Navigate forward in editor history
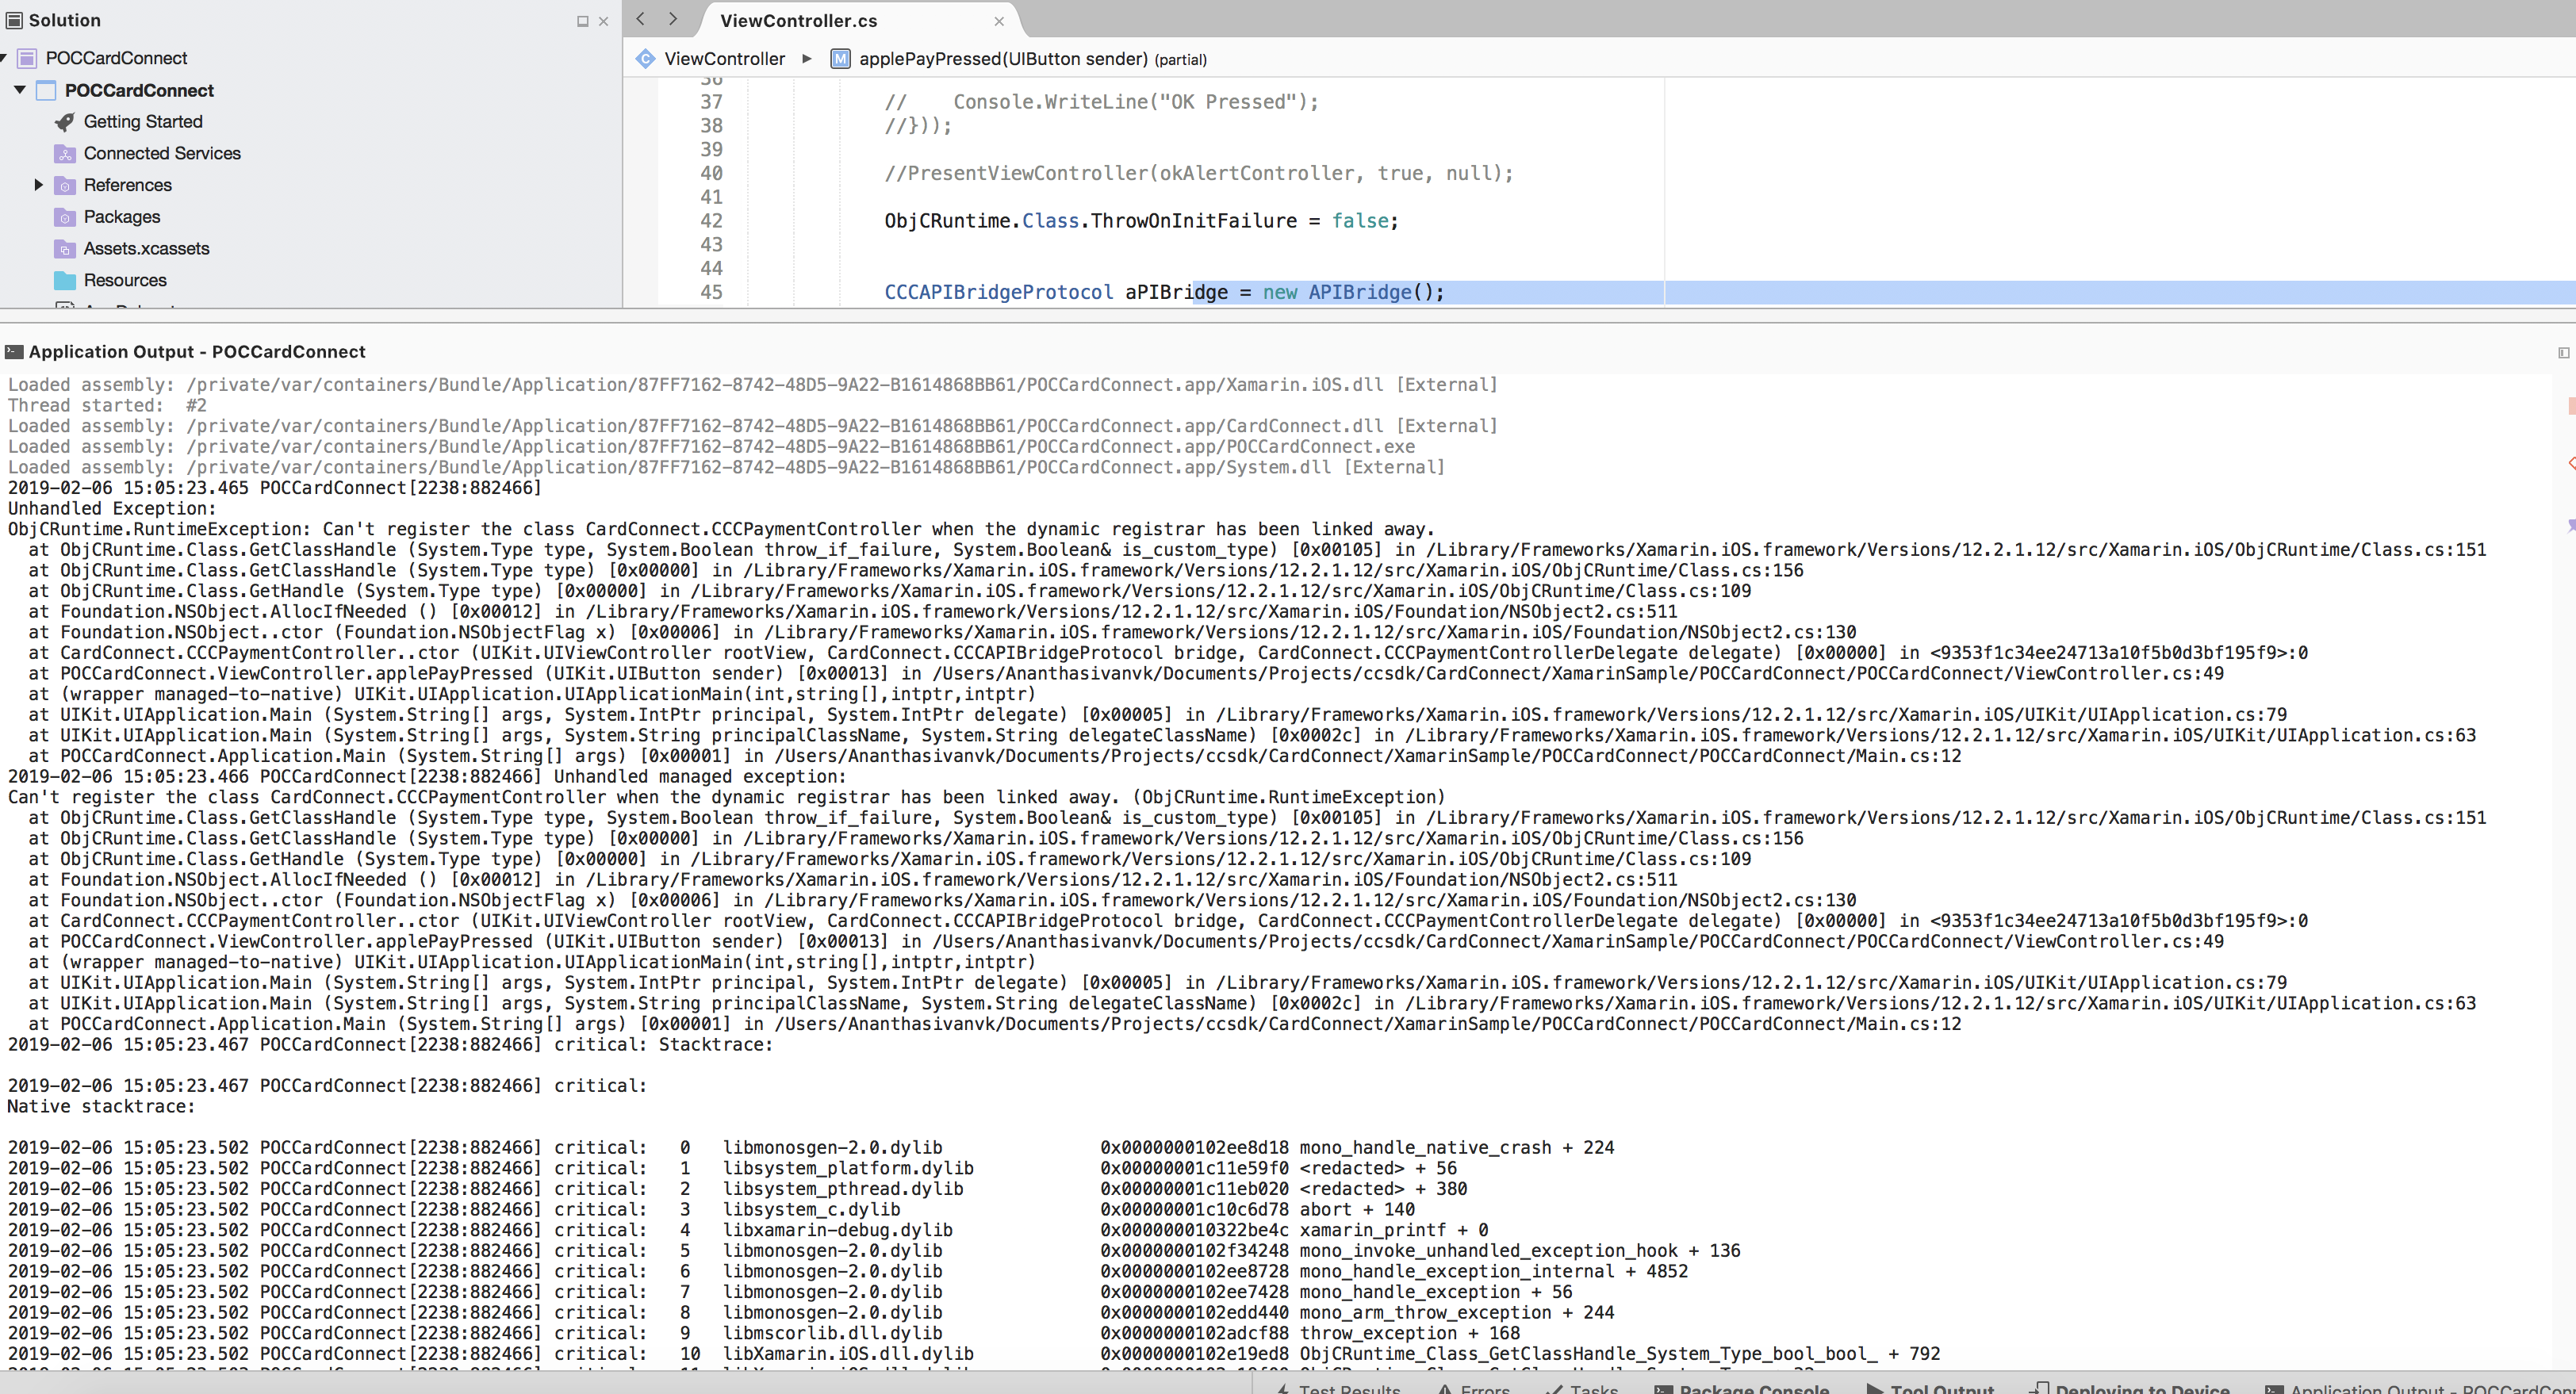Screen dimensions: 2576x1394 click(673, 19)
